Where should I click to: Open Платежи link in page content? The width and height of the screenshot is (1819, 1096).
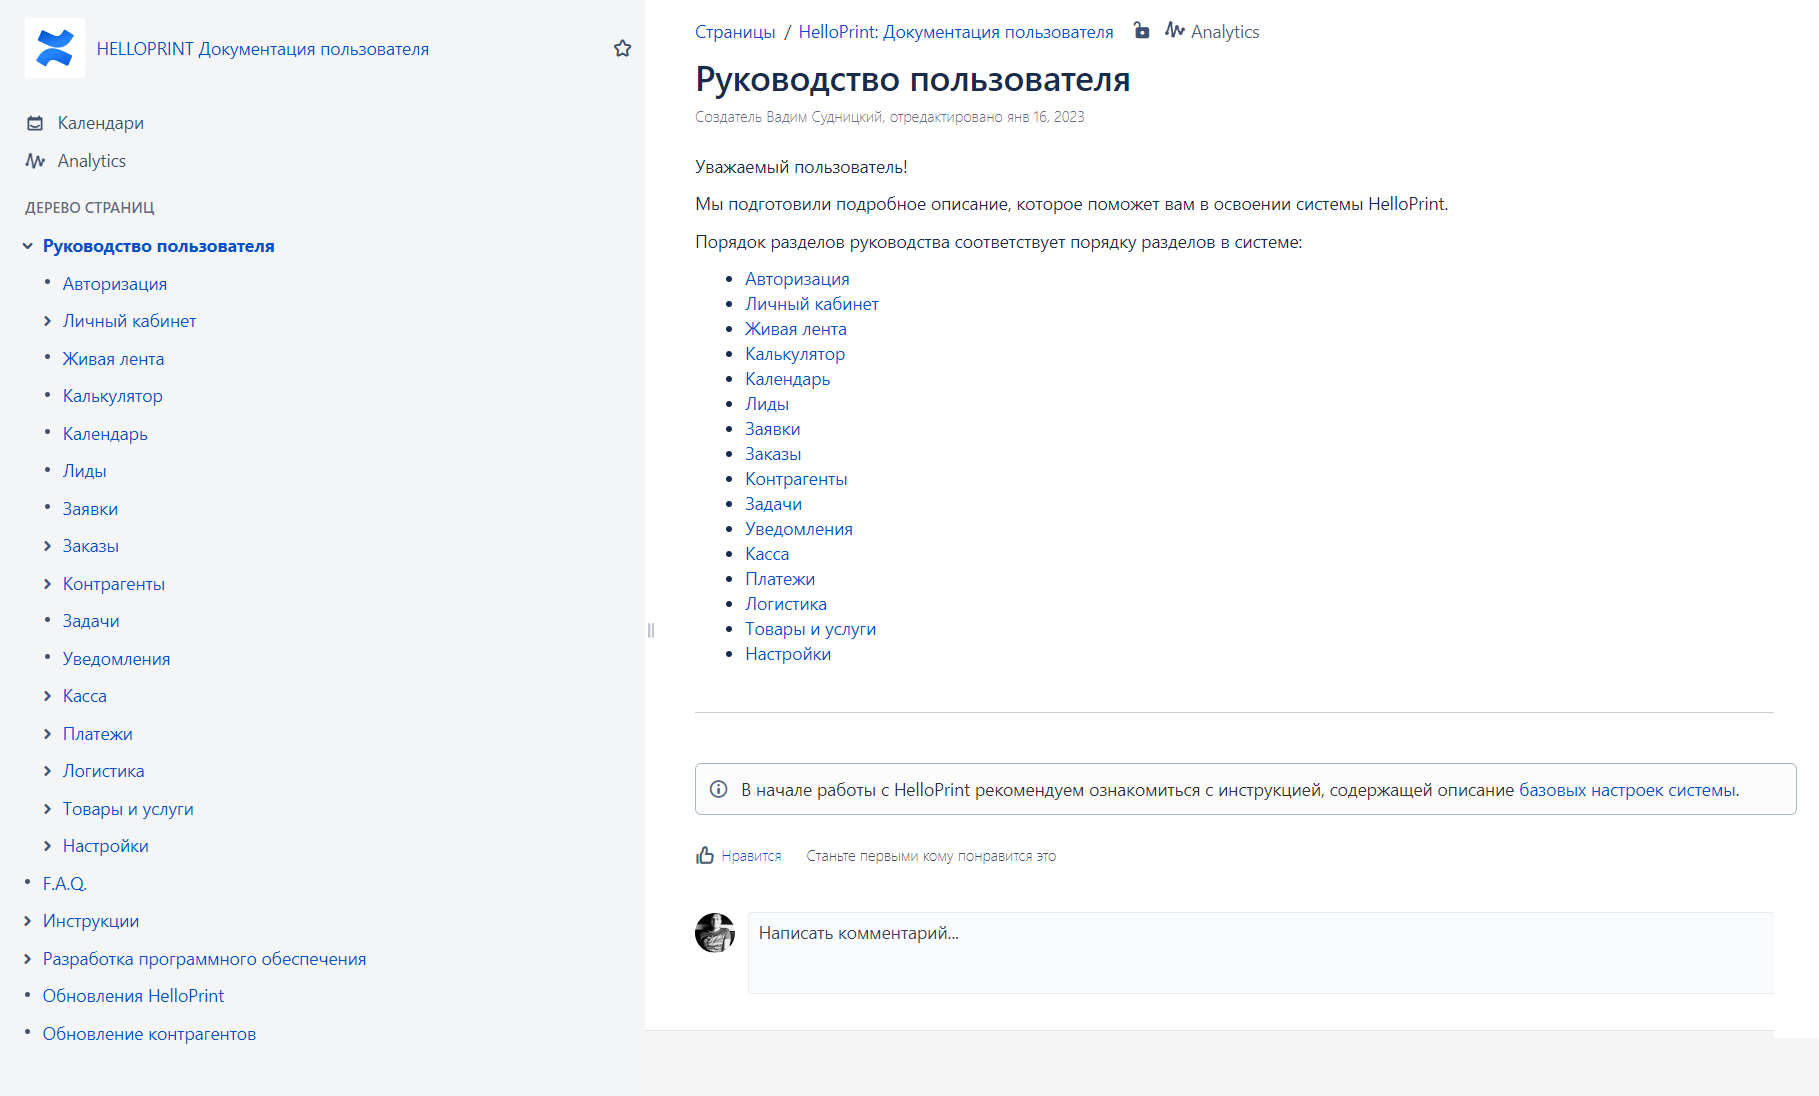click(x=779, y=579)
